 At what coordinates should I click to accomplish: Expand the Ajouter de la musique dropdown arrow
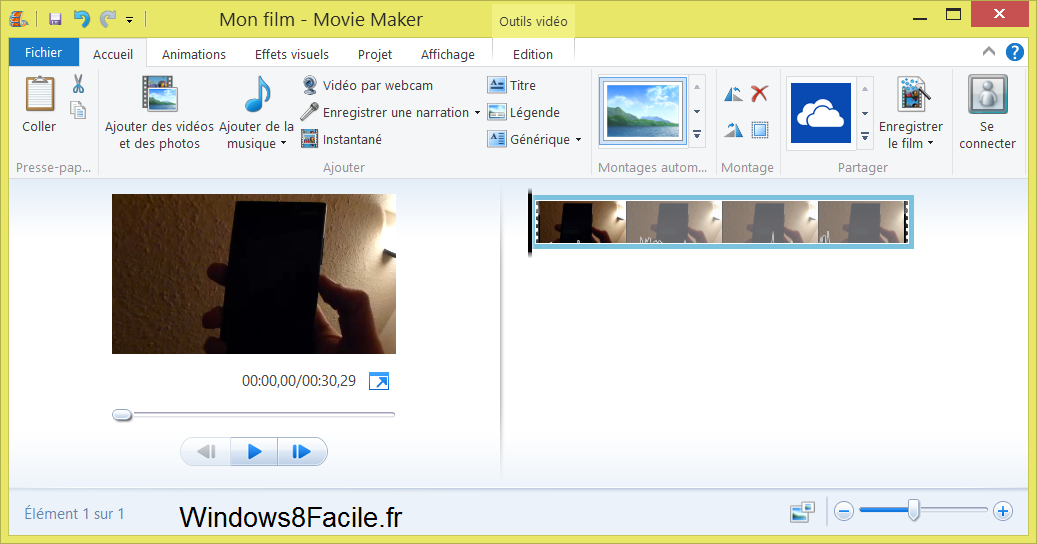(x=284, y=143)
